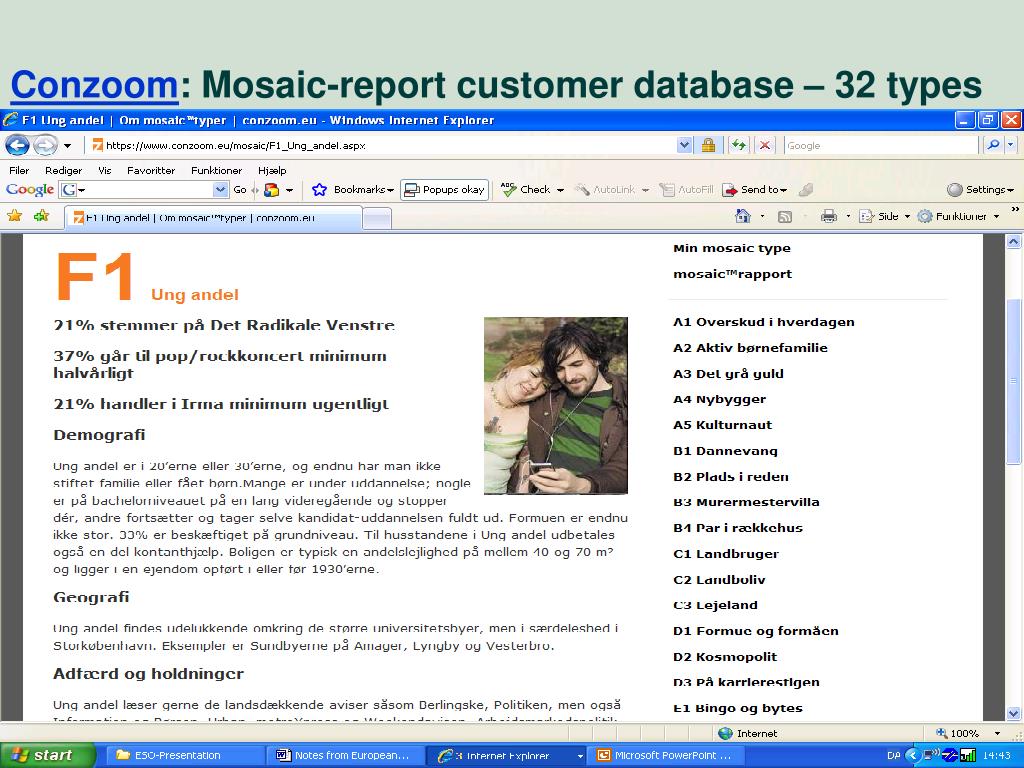Open the A1 Overskud i hverdagen link
Image resolution: width=1024 pixels, height=768 pixels.
click(x=763, y=322)
